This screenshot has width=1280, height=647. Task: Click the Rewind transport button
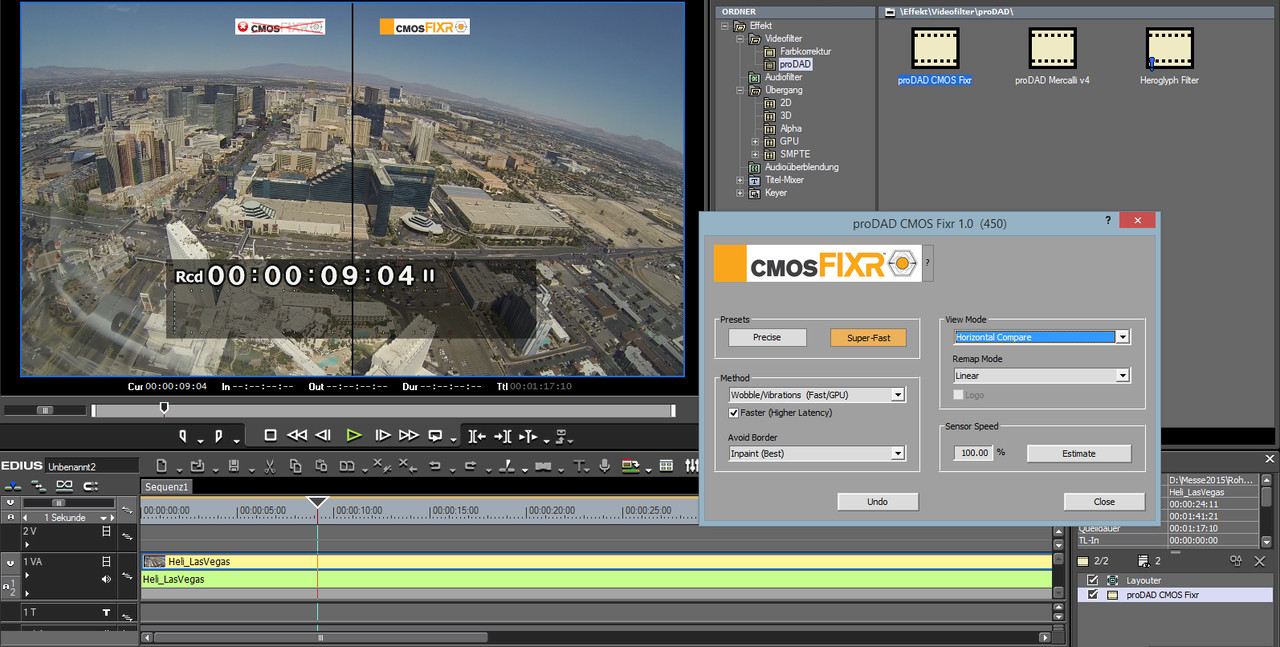297,436
